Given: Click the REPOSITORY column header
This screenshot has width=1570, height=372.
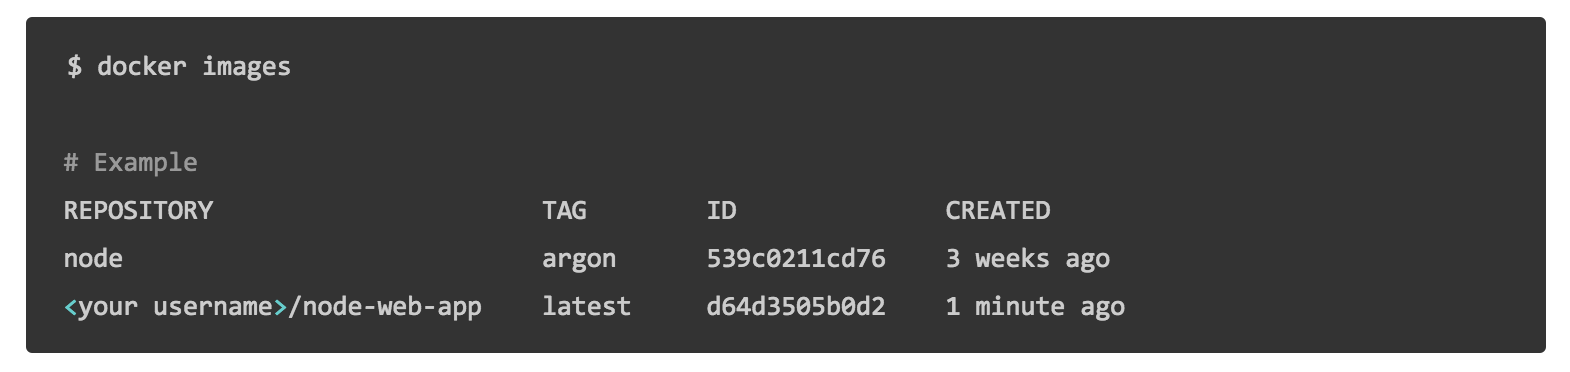Looking at the screenshot, I should pyautogui.click(x=138, y=210).
